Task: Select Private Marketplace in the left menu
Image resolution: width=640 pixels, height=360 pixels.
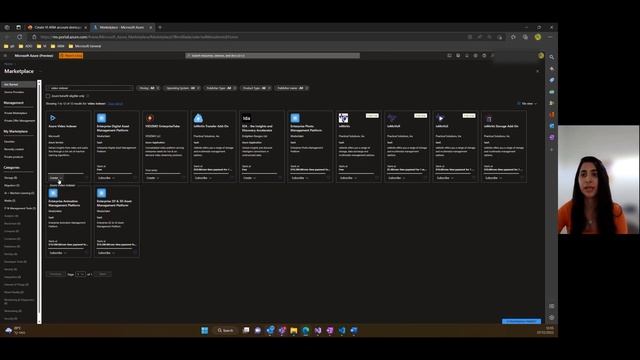Action: point(16,113)
